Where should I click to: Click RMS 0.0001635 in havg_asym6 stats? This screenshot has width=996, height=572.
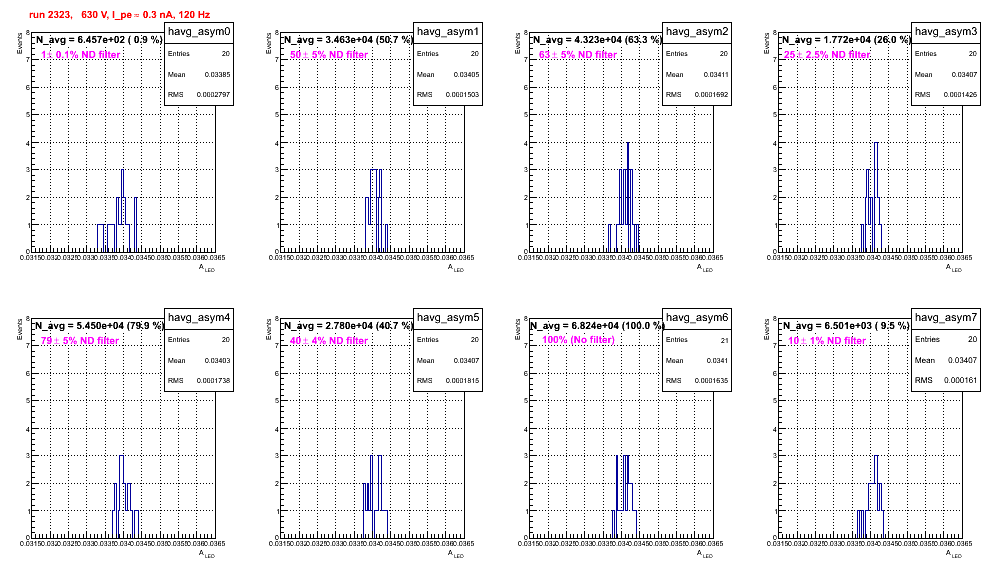[x=697, y=381]
